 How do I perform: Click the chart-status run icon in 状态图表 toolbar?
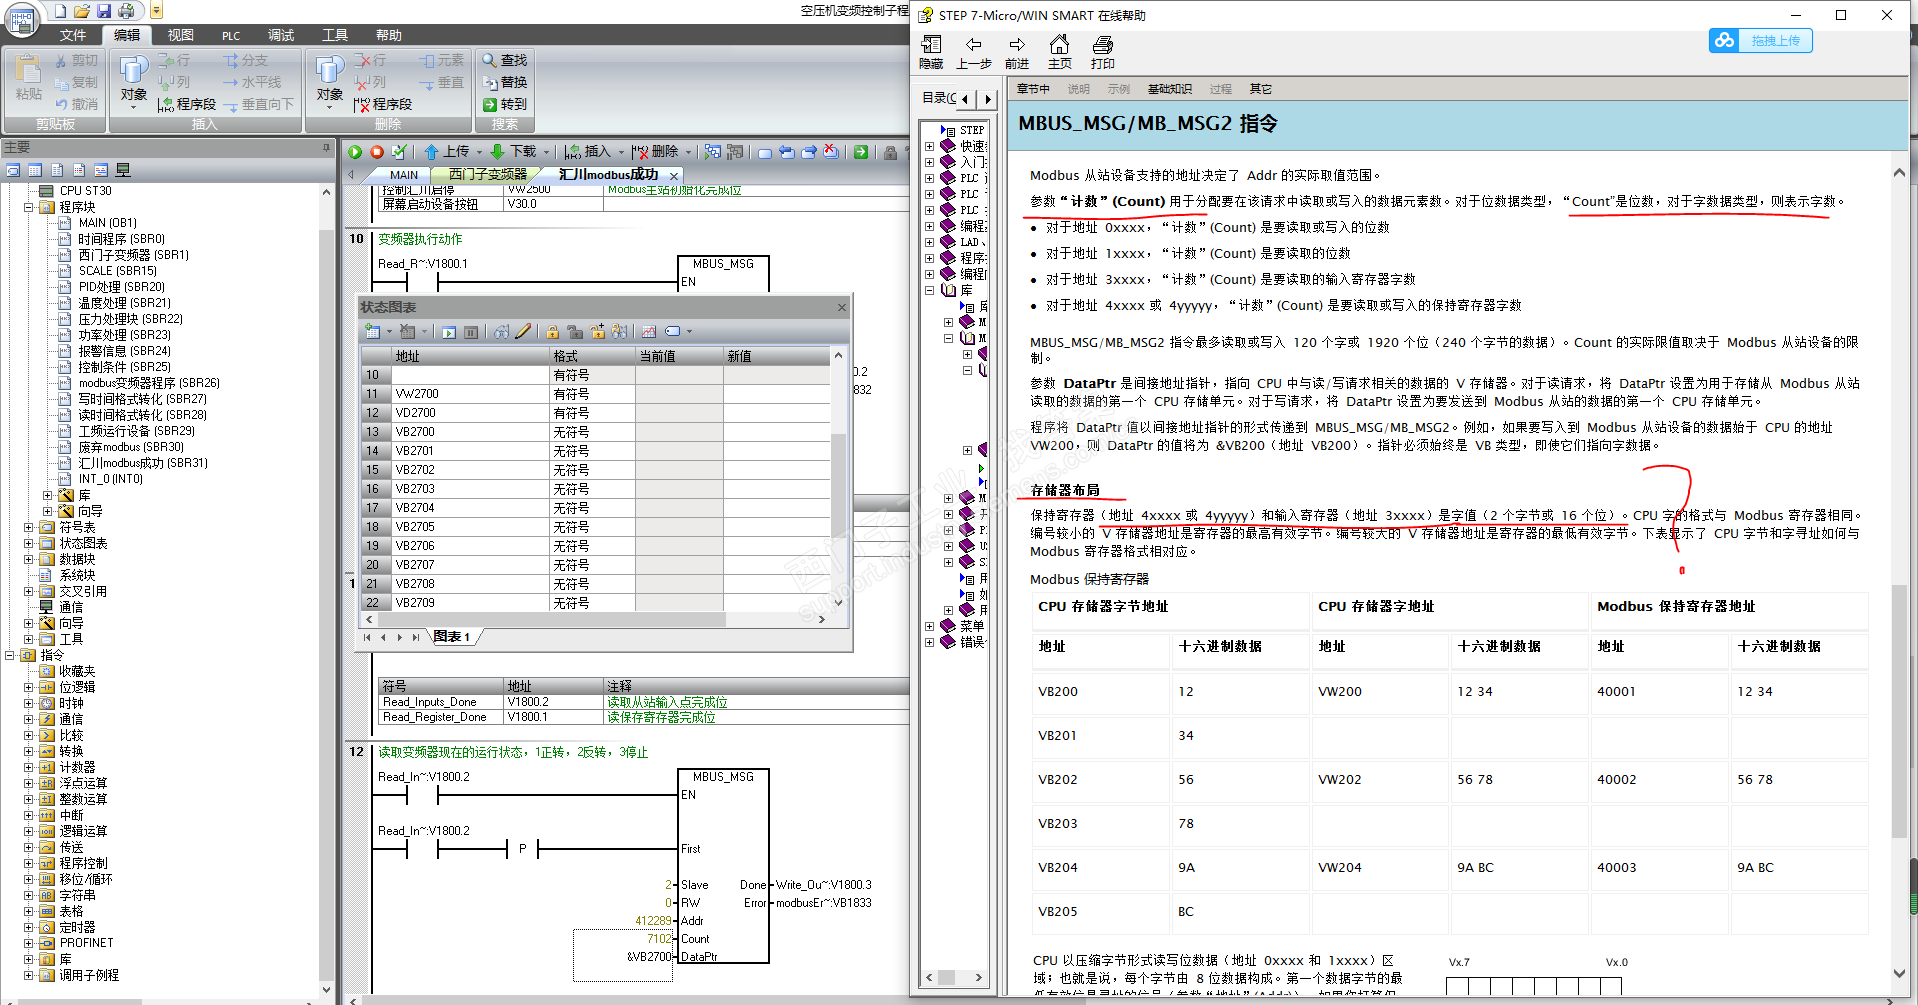tap(449, 332)
